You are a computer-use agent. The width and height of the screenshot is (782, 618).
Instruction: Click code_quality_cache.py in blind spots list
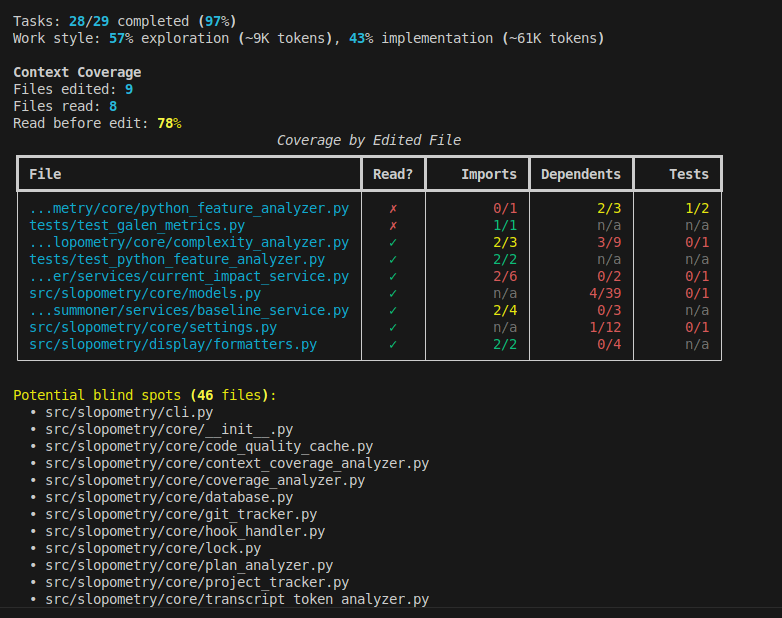coord(209,446)
